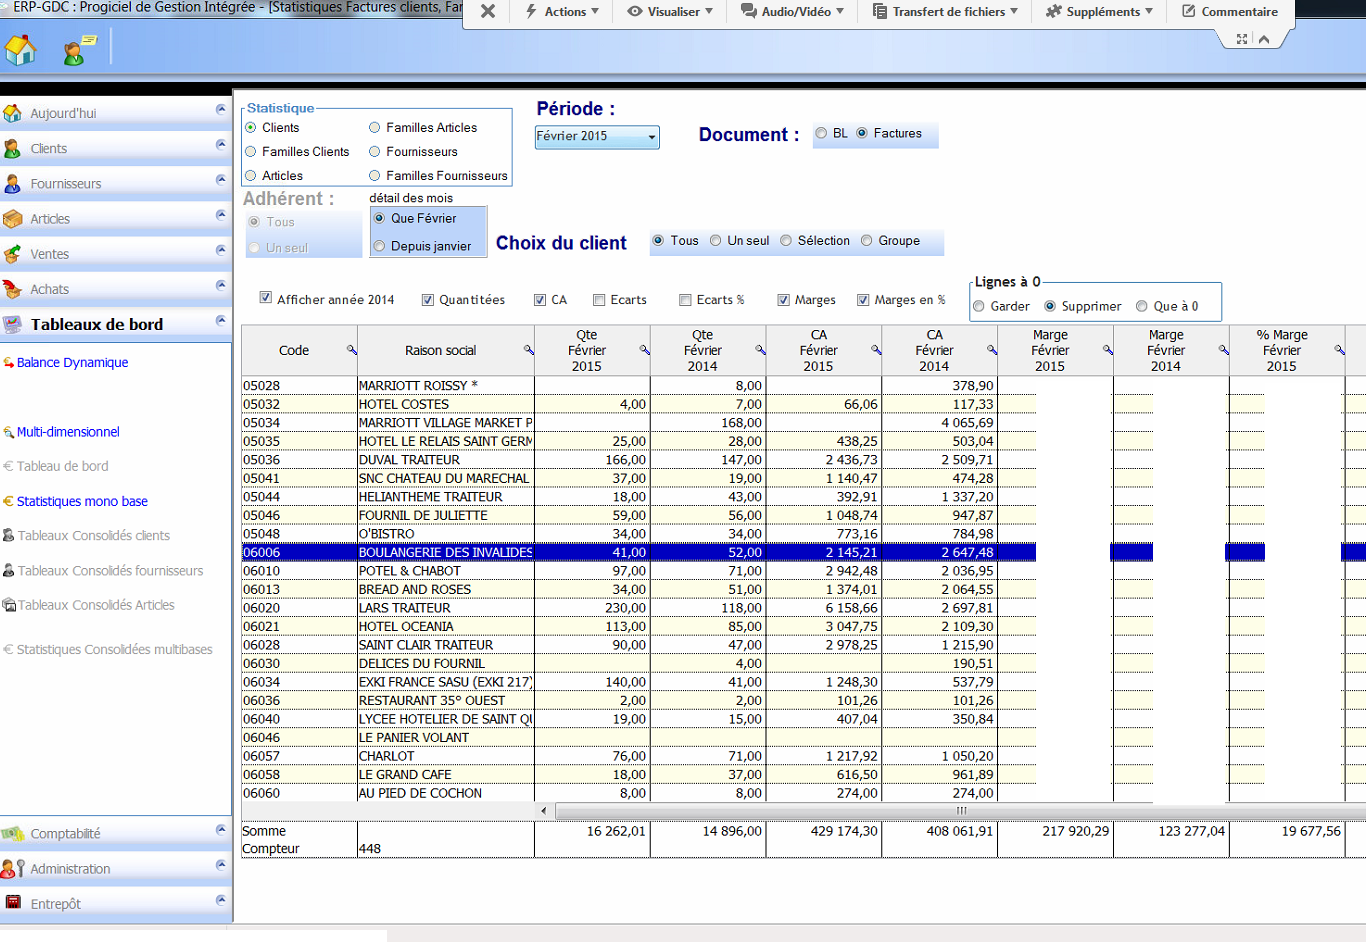Screen dimensions: 1366x942
Task: Click search icon in Marge Février 2015 header
Action: pyautogui.click(x=1108, y=349)
